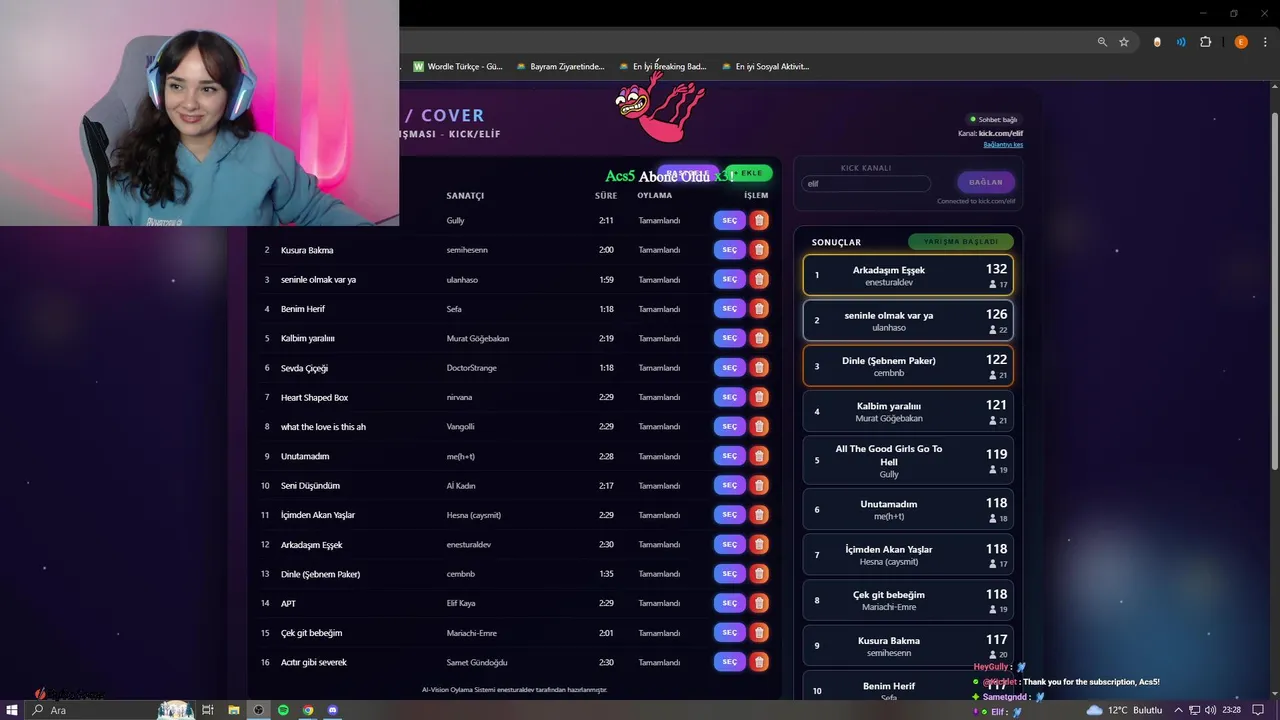Trash the Acıtır gibi severek entry
1280x720 pixels.
coord(759,662)
